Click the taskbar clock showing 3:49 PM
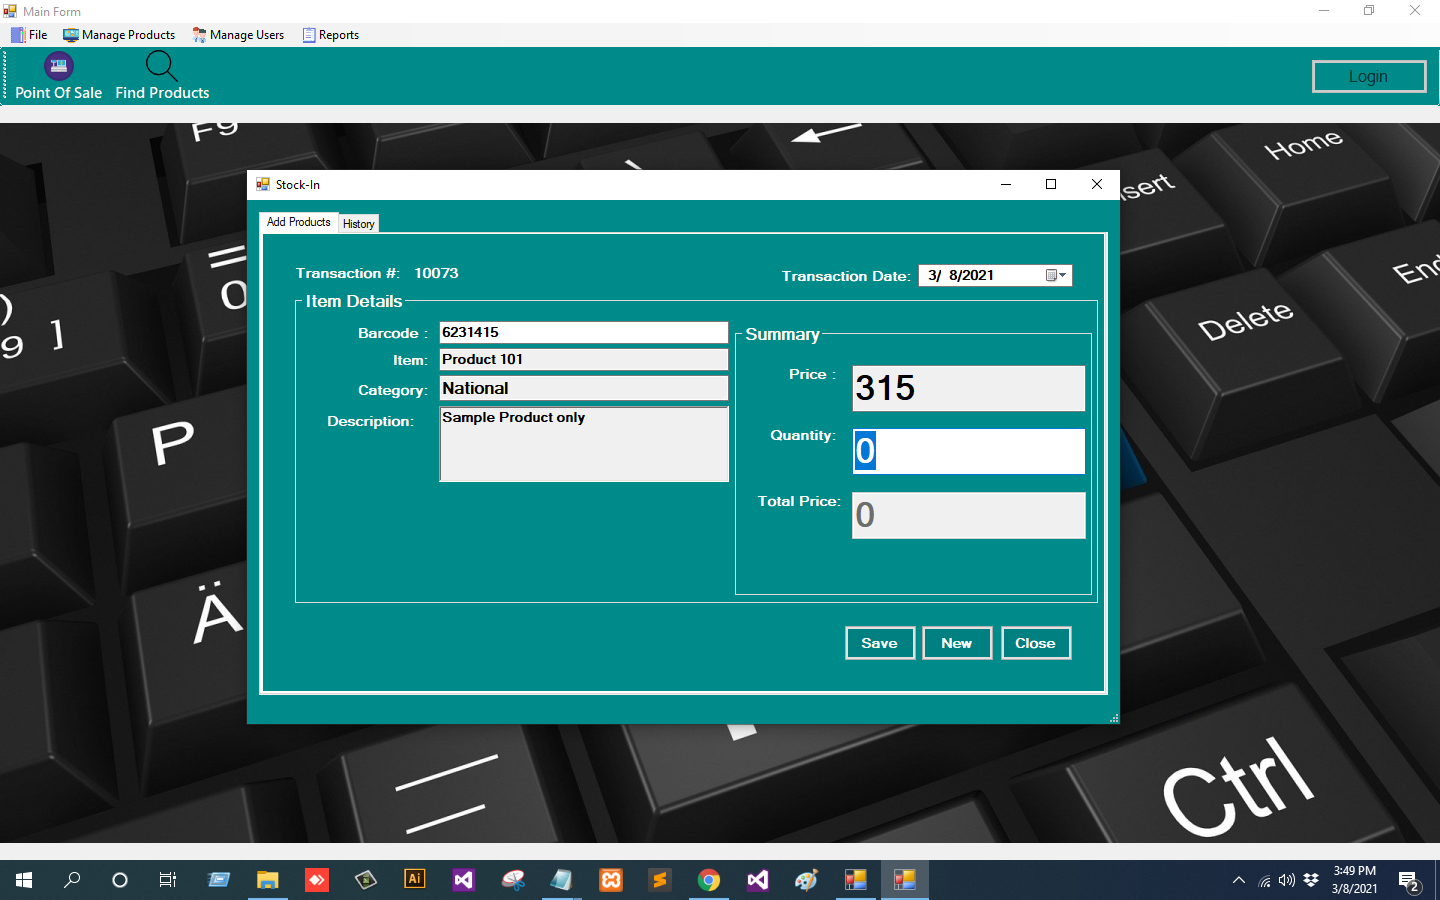 tap(1355, 880)
